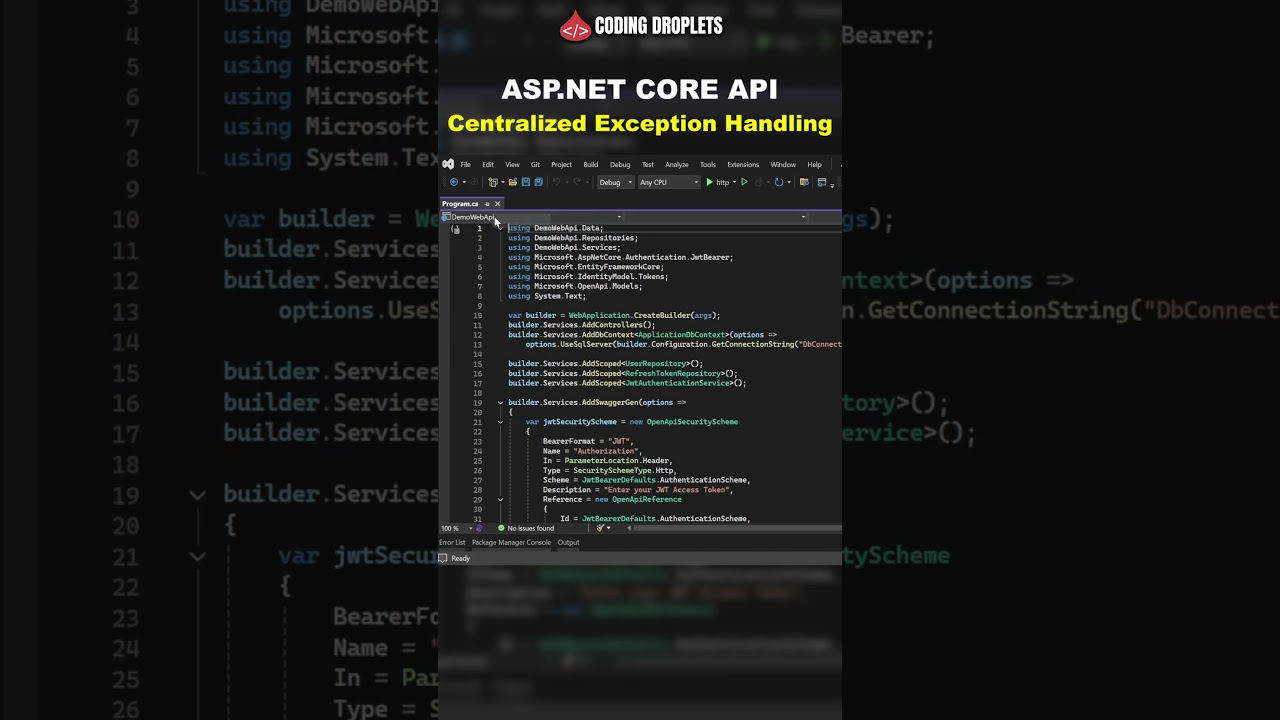This screenshot has height=720, width=1280.
Task: Open the Window menu
Action: [783, 165]
